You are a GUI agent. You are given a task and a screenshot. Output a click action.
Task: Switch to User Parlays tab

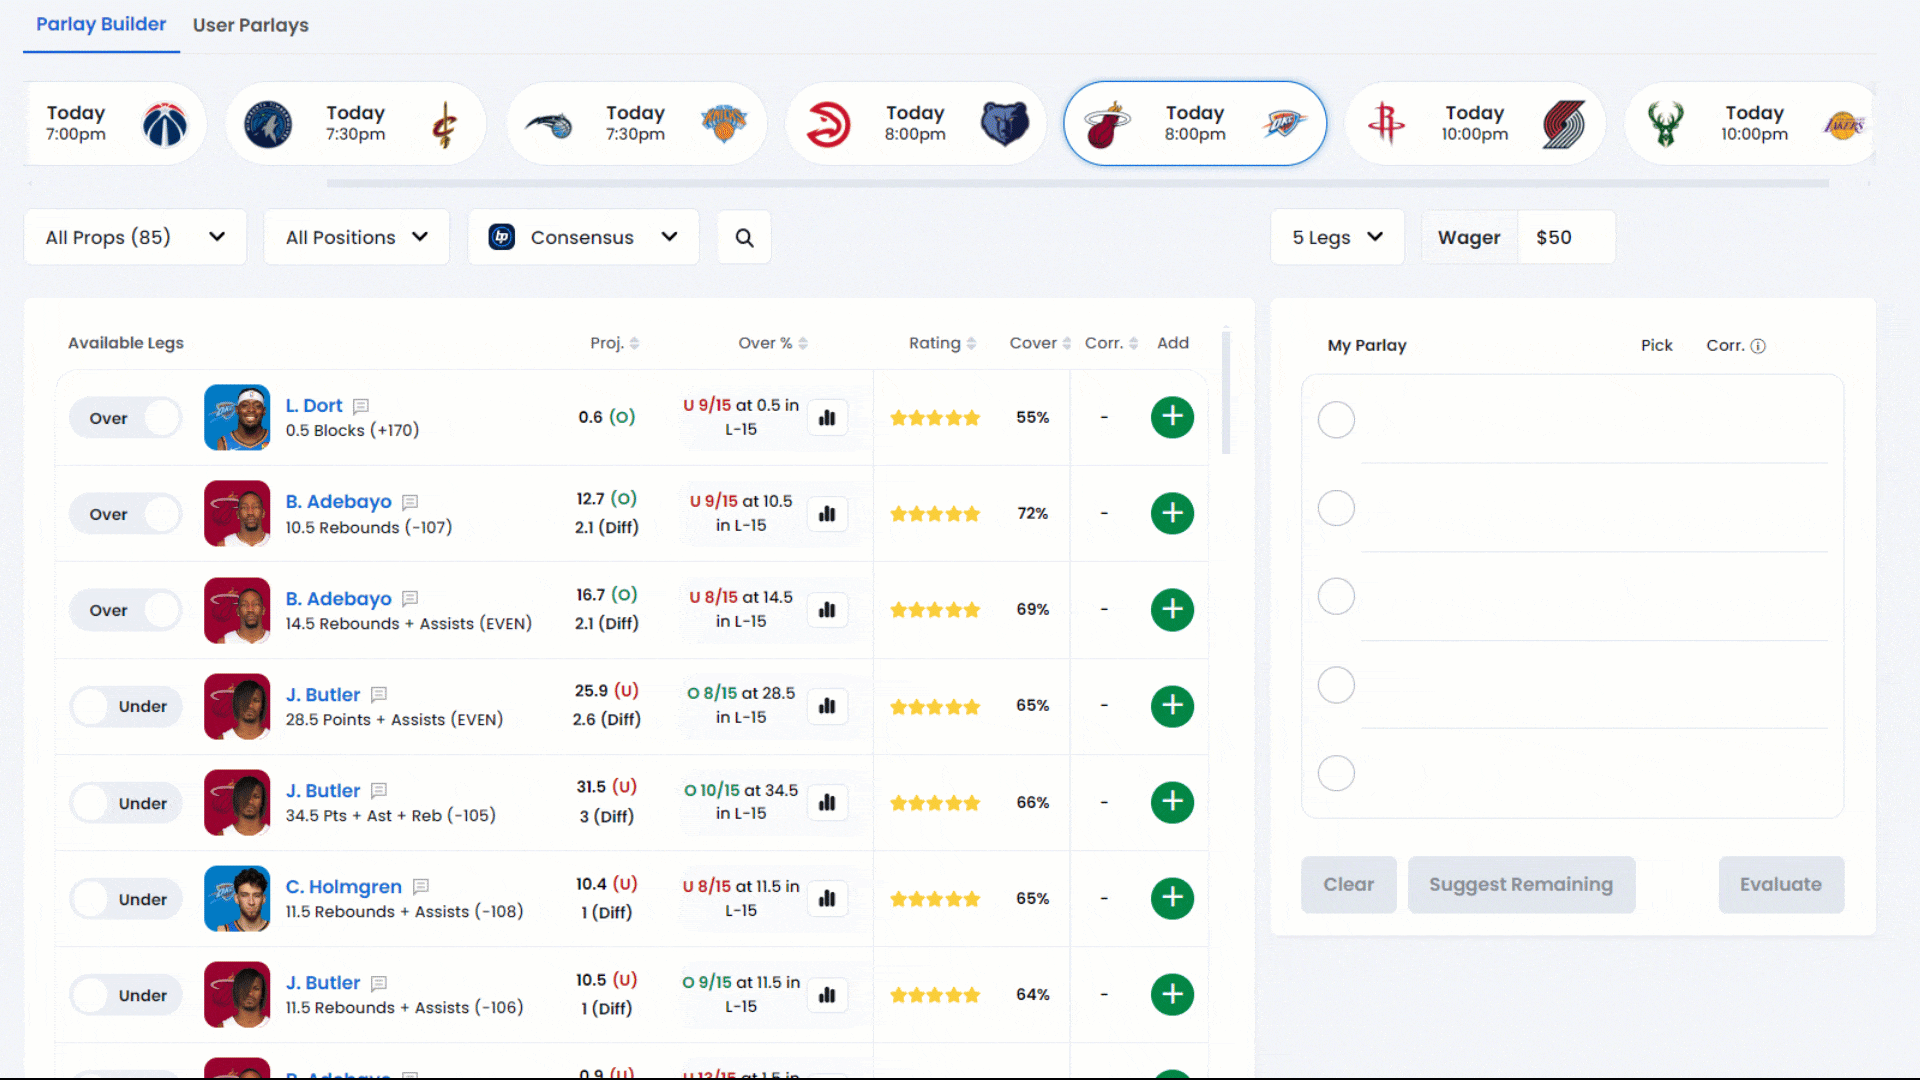[250, 25]
